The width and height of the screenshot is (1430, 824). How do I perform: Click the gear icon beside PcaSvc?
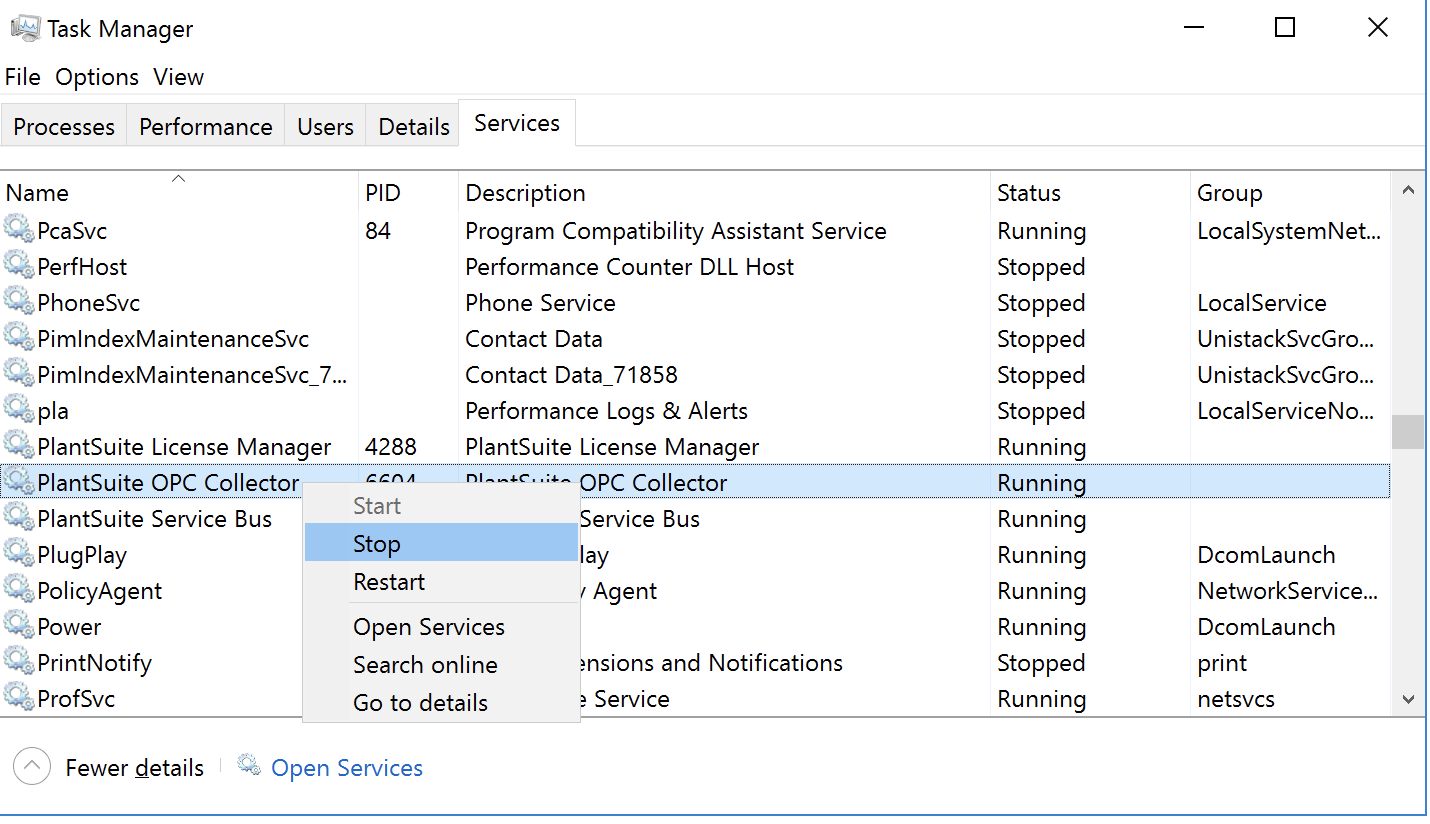[19, 230]
